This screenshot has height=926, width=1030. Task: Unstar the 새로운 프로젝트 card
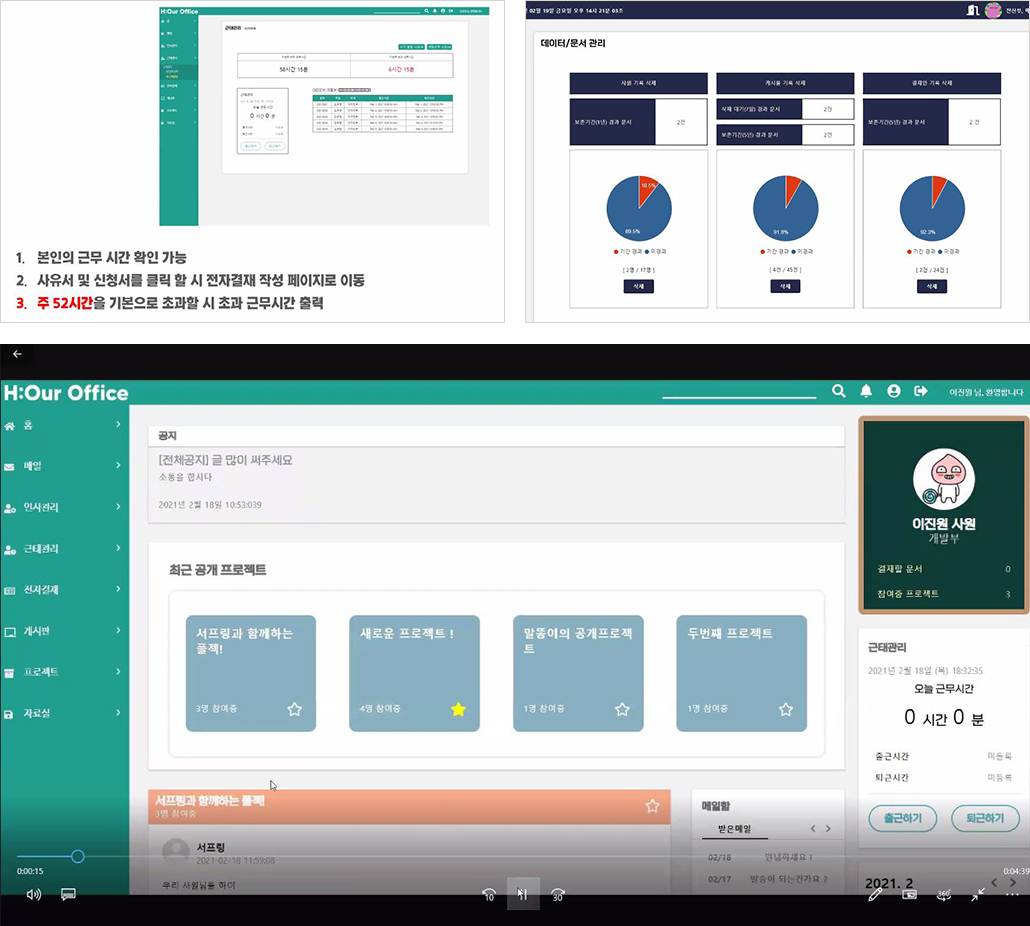pyautogui.click(x=458, y=709)
